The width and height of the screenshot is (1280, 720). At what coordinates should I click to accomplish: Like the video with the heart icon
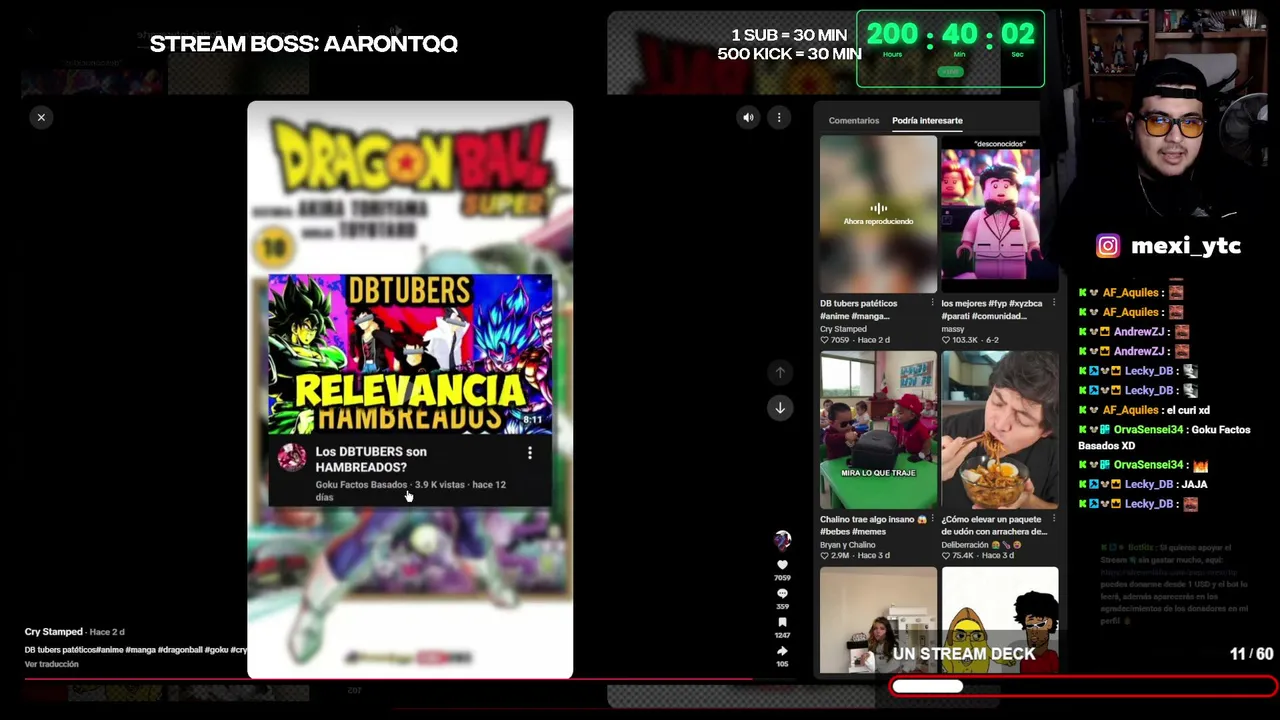point(782,565)
